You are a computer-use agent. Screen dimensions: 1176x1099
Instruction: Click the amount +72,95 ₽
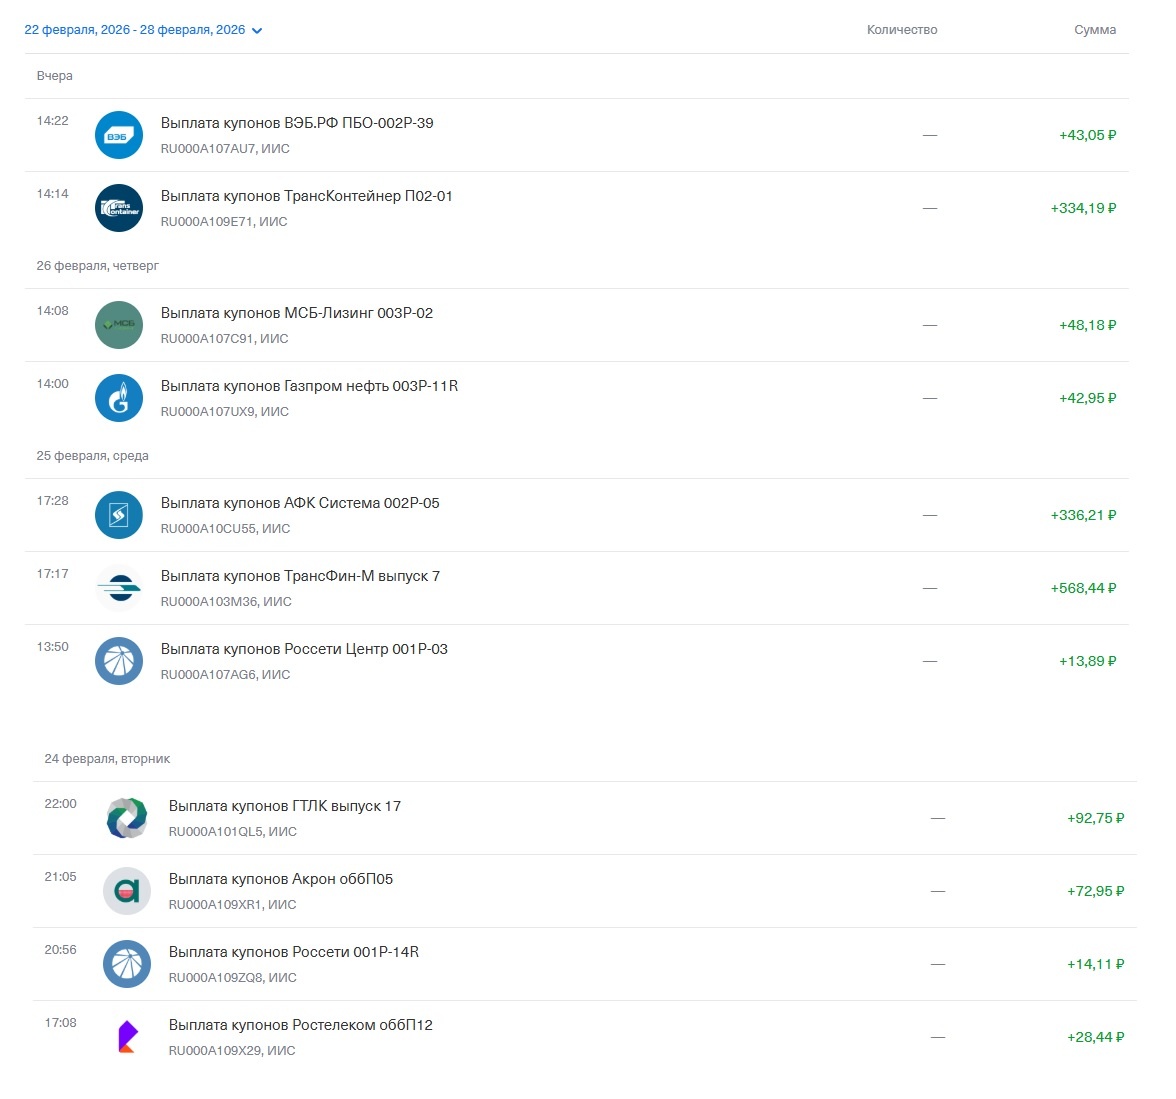click(1096, 890)
